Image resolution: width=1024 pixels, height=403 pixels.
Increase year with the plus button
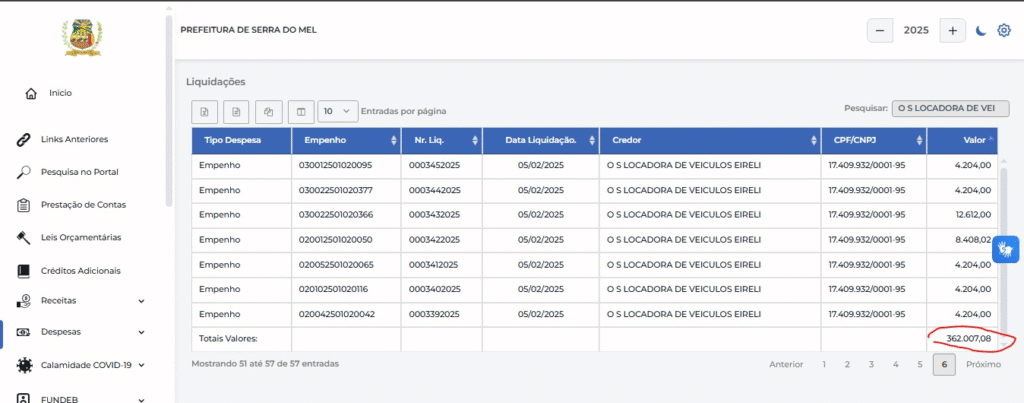pyautogui.click(x=953, y=31)
